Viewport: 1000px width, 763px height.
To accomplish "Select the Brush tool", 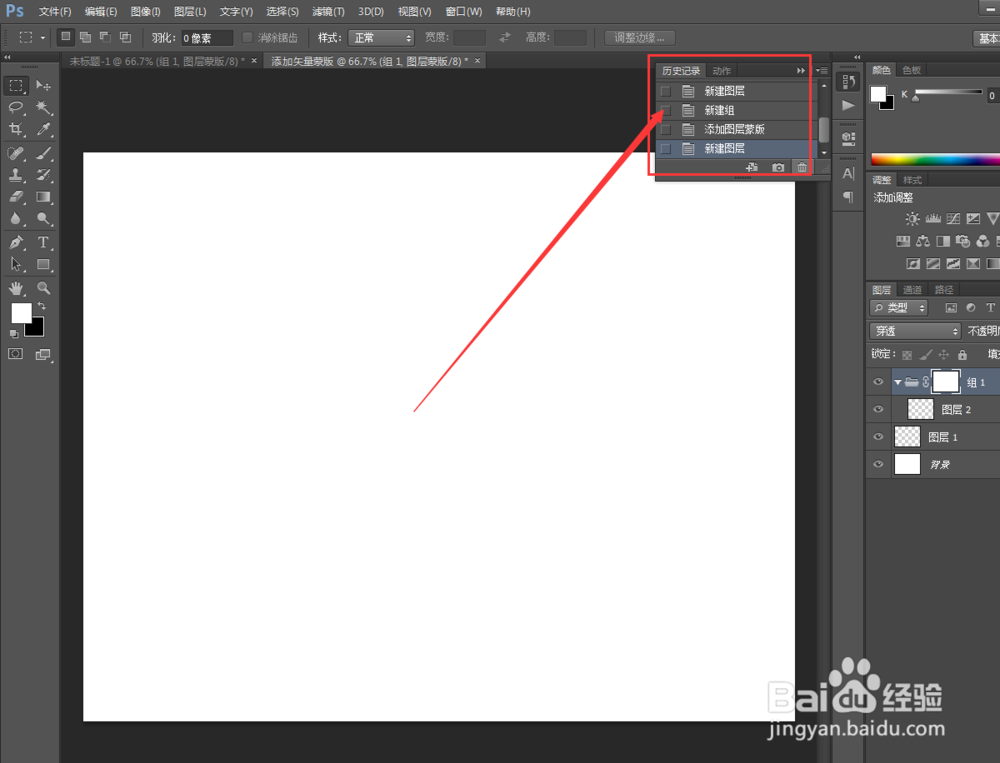I will (43, 153).
